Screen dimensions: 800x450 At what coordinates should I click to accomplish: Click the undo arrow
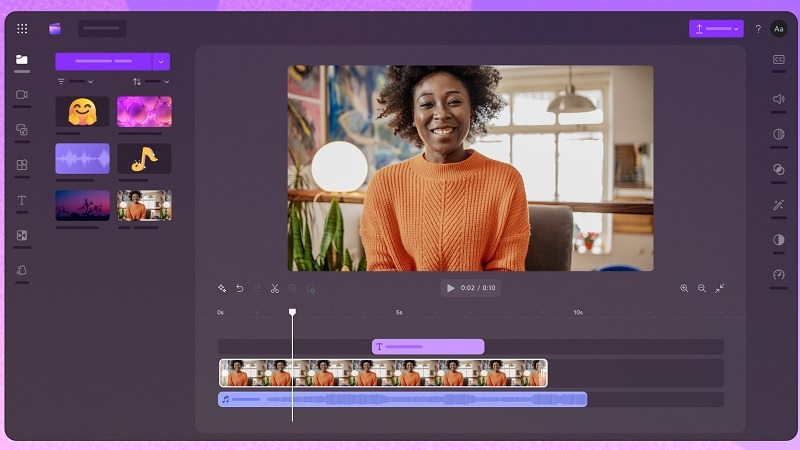[x=240, y=289]
